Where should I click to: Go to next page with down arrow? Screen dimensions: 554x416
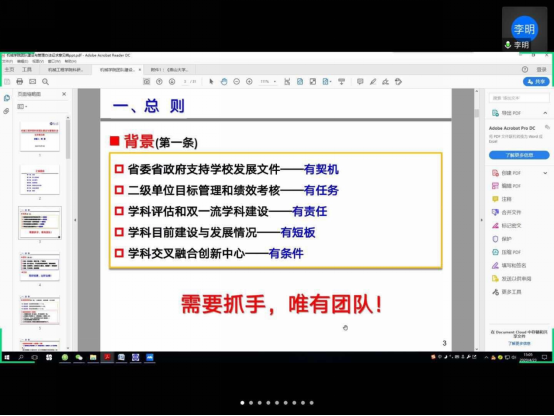point(172,82)
